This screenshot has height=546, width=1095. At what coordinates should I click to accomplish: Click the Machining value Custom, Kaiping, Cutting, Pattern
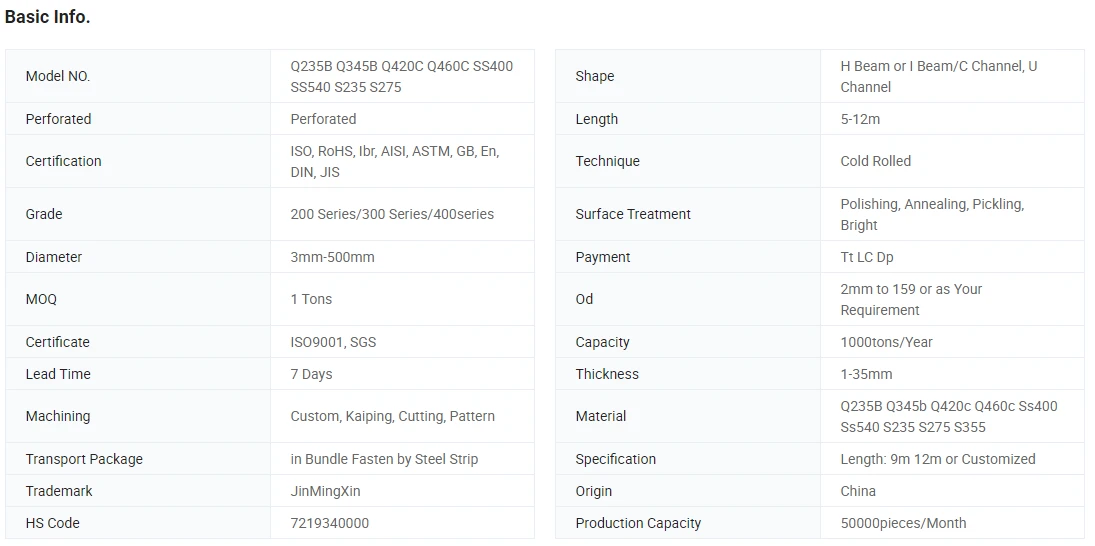tap(392, 416)
